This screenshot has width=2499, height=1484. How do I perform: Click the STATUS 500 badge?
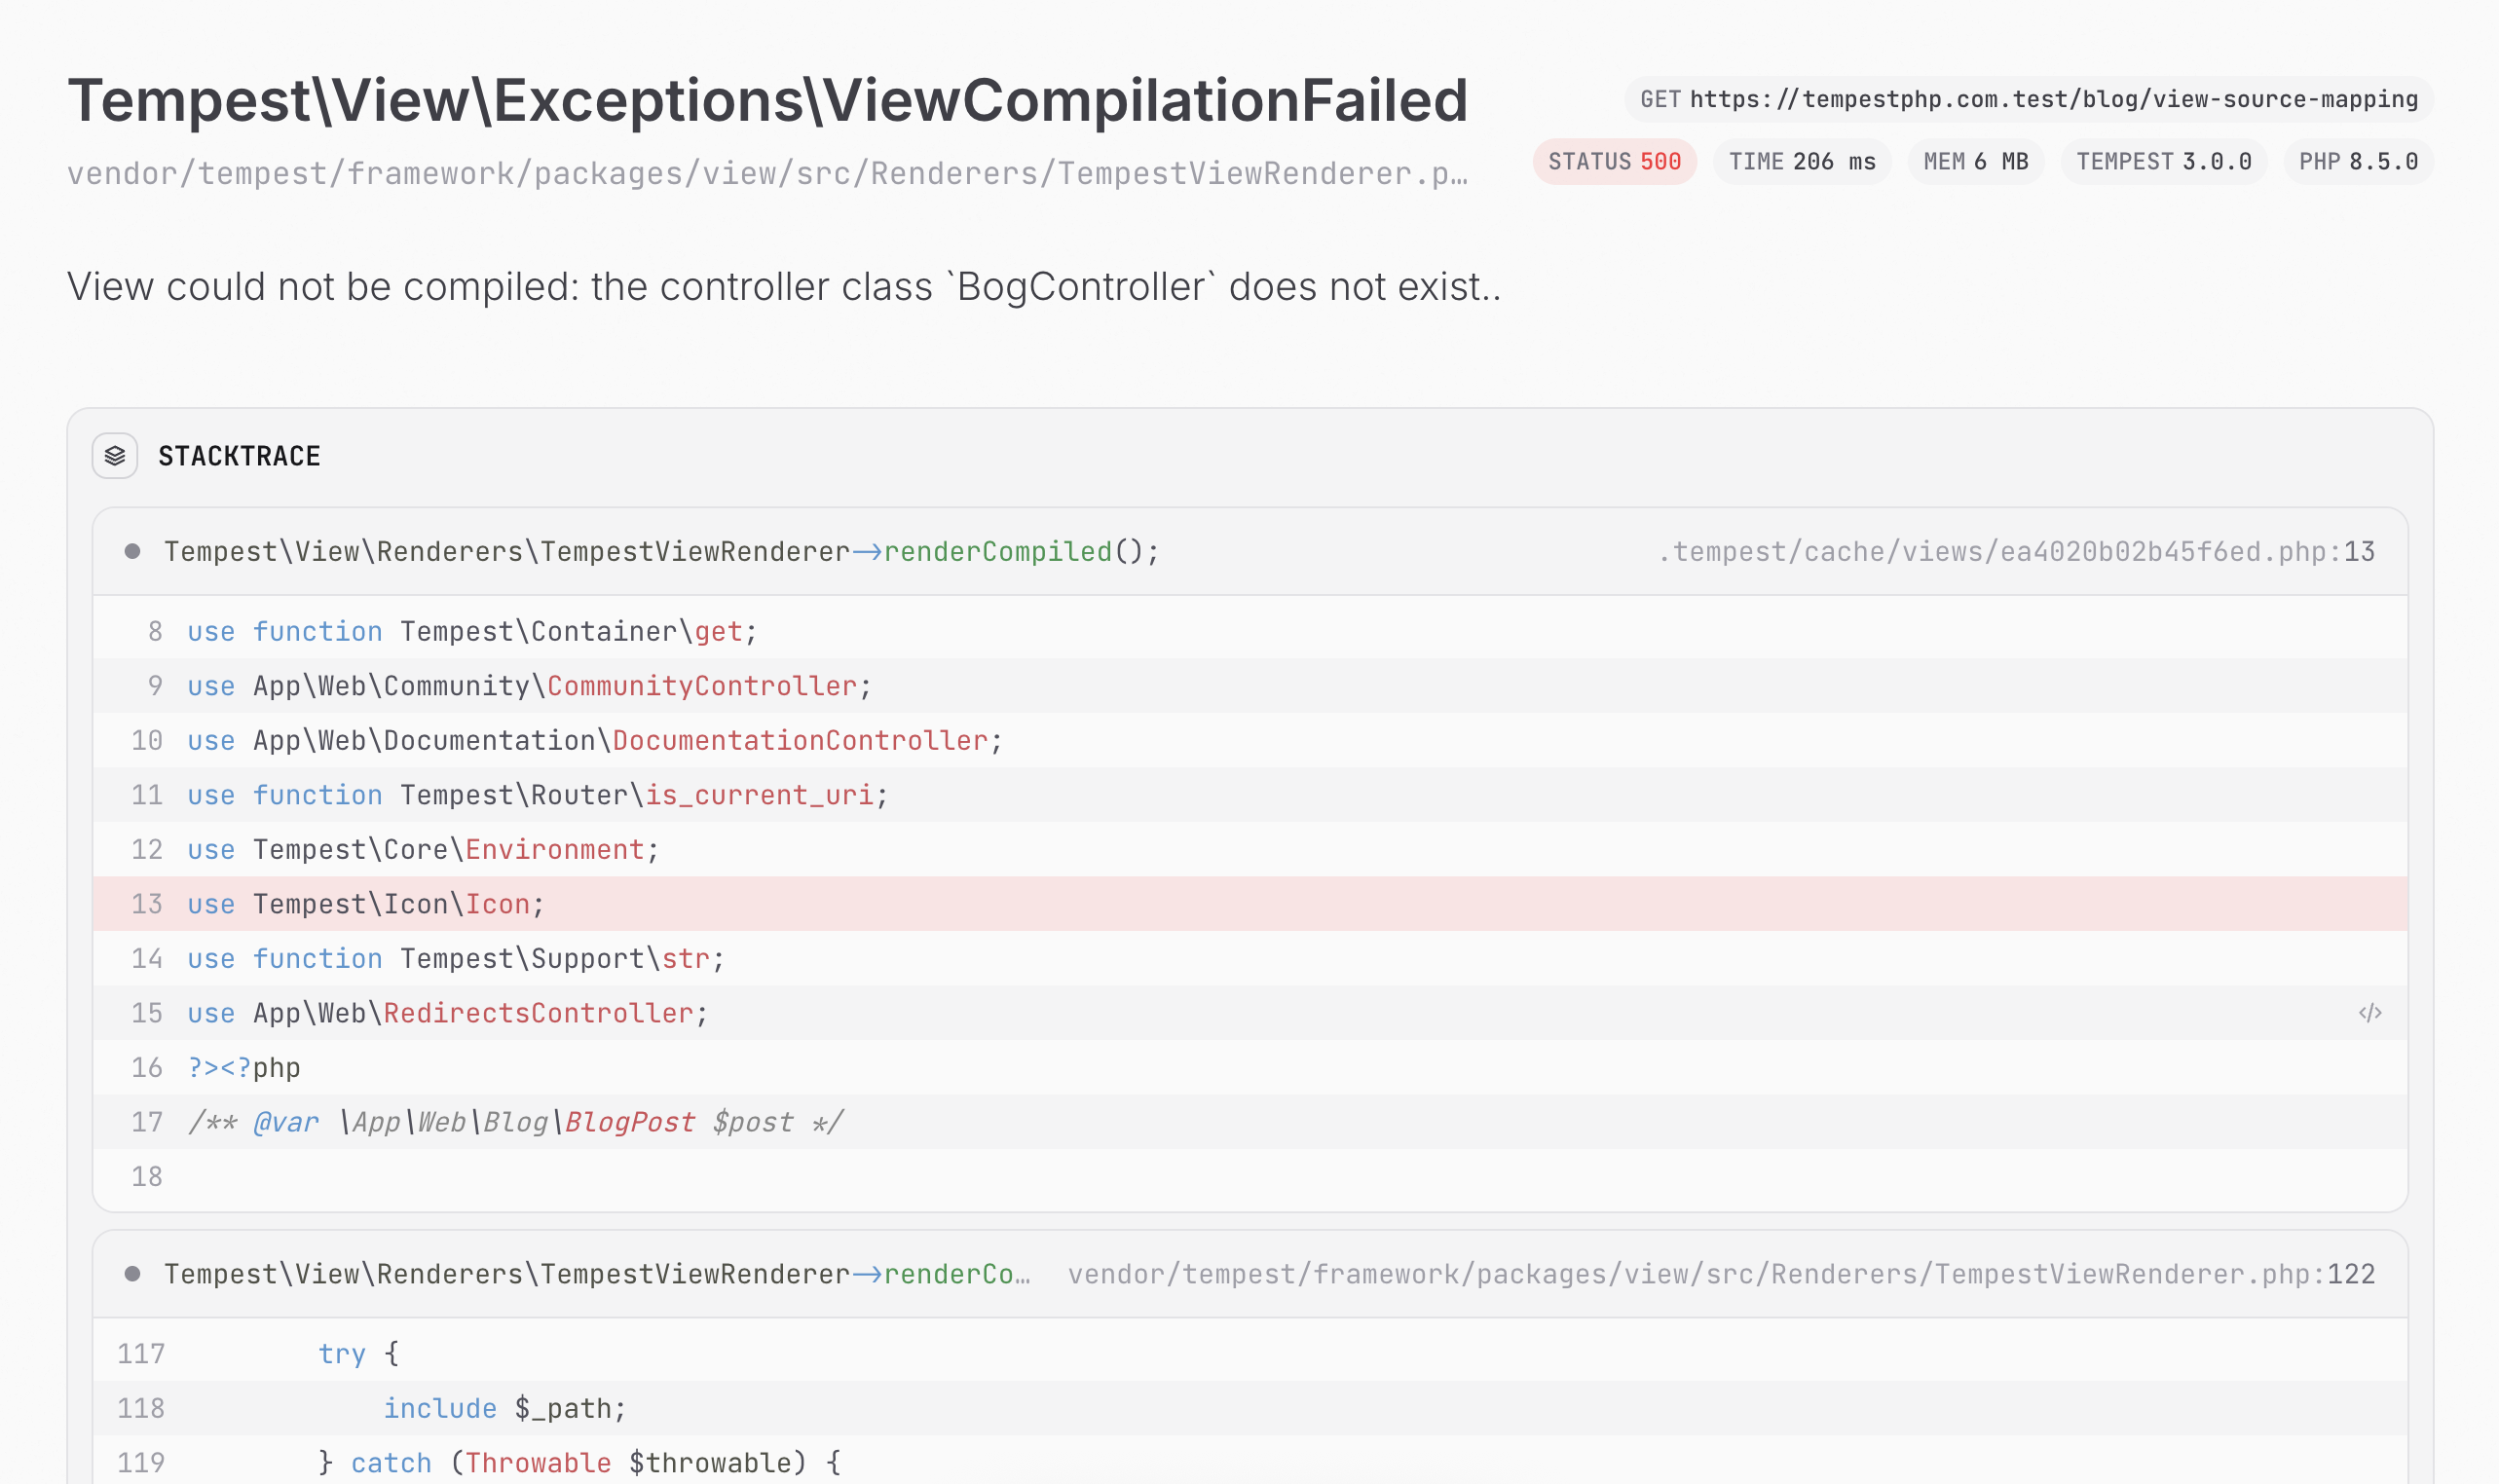[x=1614, y=161]
